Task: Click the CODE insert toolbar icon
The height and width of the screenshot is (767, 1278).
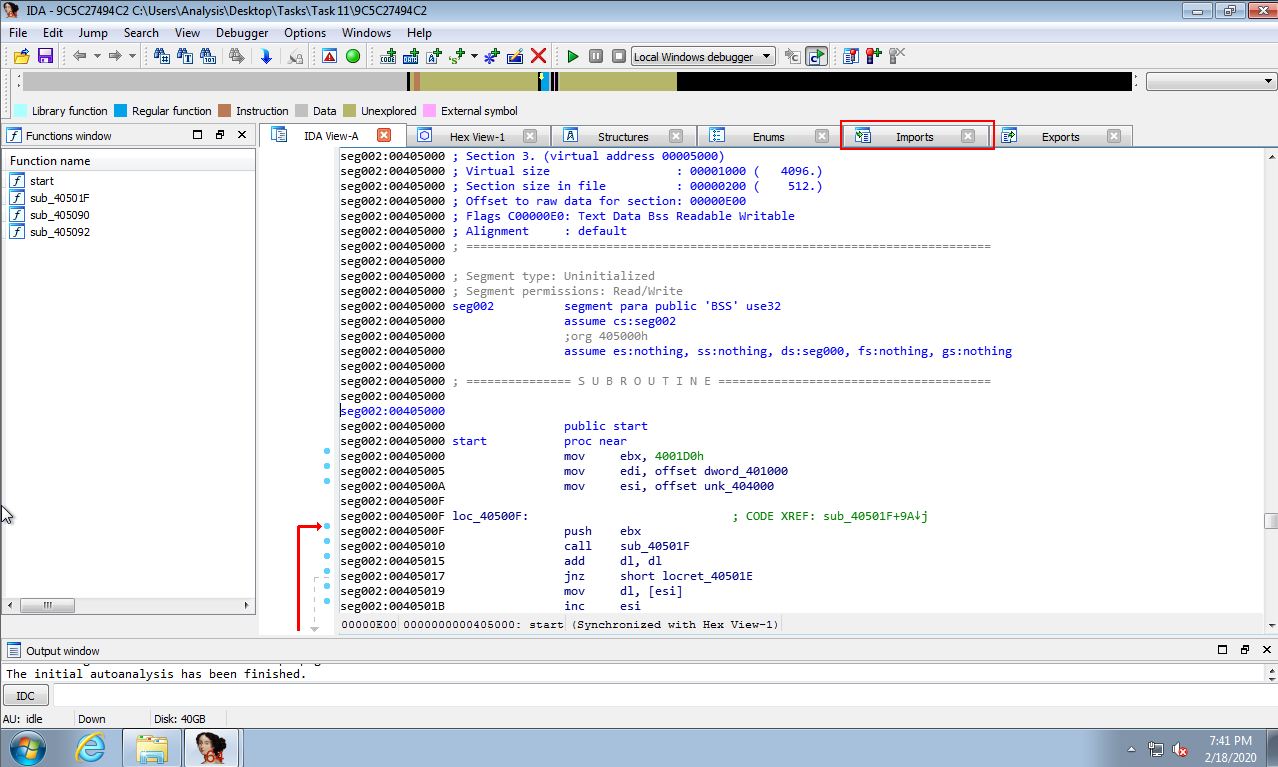Action: pyautogui.click(x=389, y=56)
